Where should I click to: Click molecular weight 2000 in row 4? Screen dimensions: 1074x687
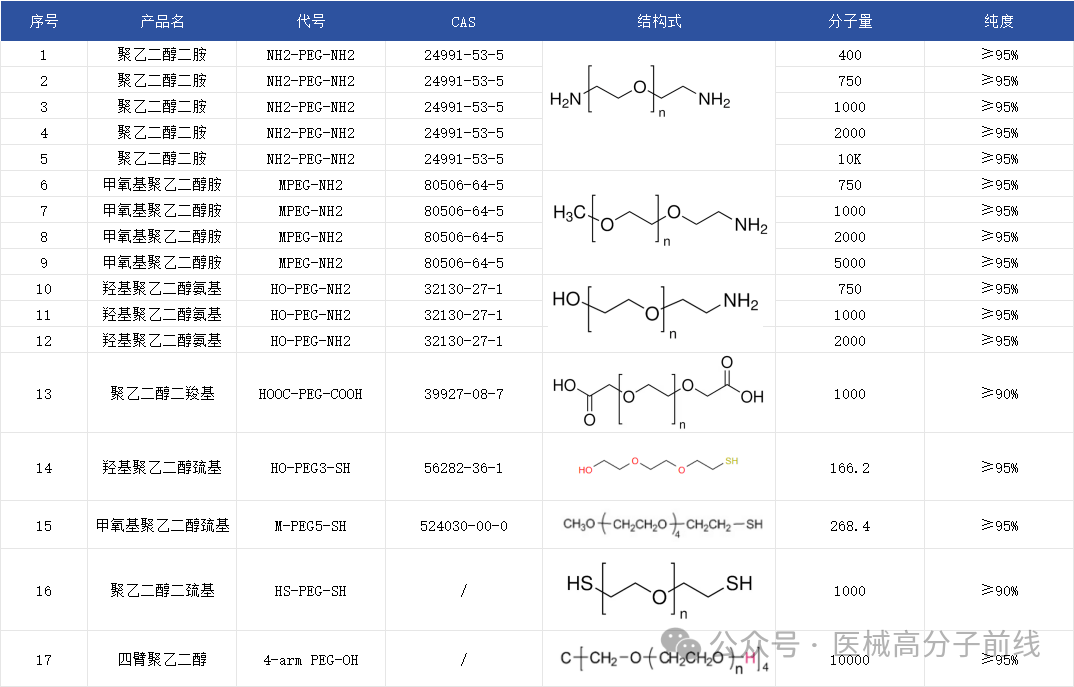coord(850,133)
